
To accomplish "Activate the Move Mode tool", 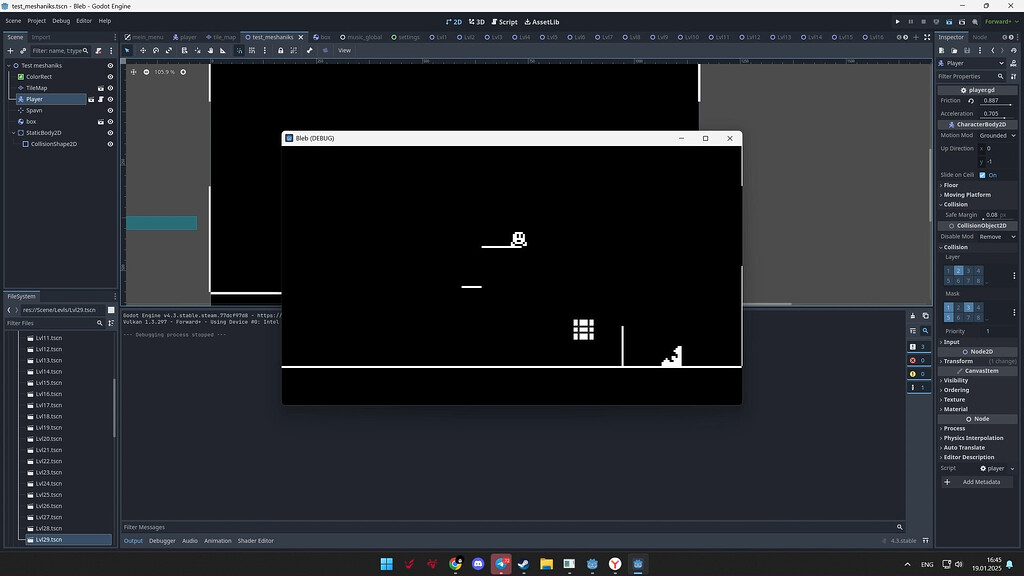I will pos(143,50).
